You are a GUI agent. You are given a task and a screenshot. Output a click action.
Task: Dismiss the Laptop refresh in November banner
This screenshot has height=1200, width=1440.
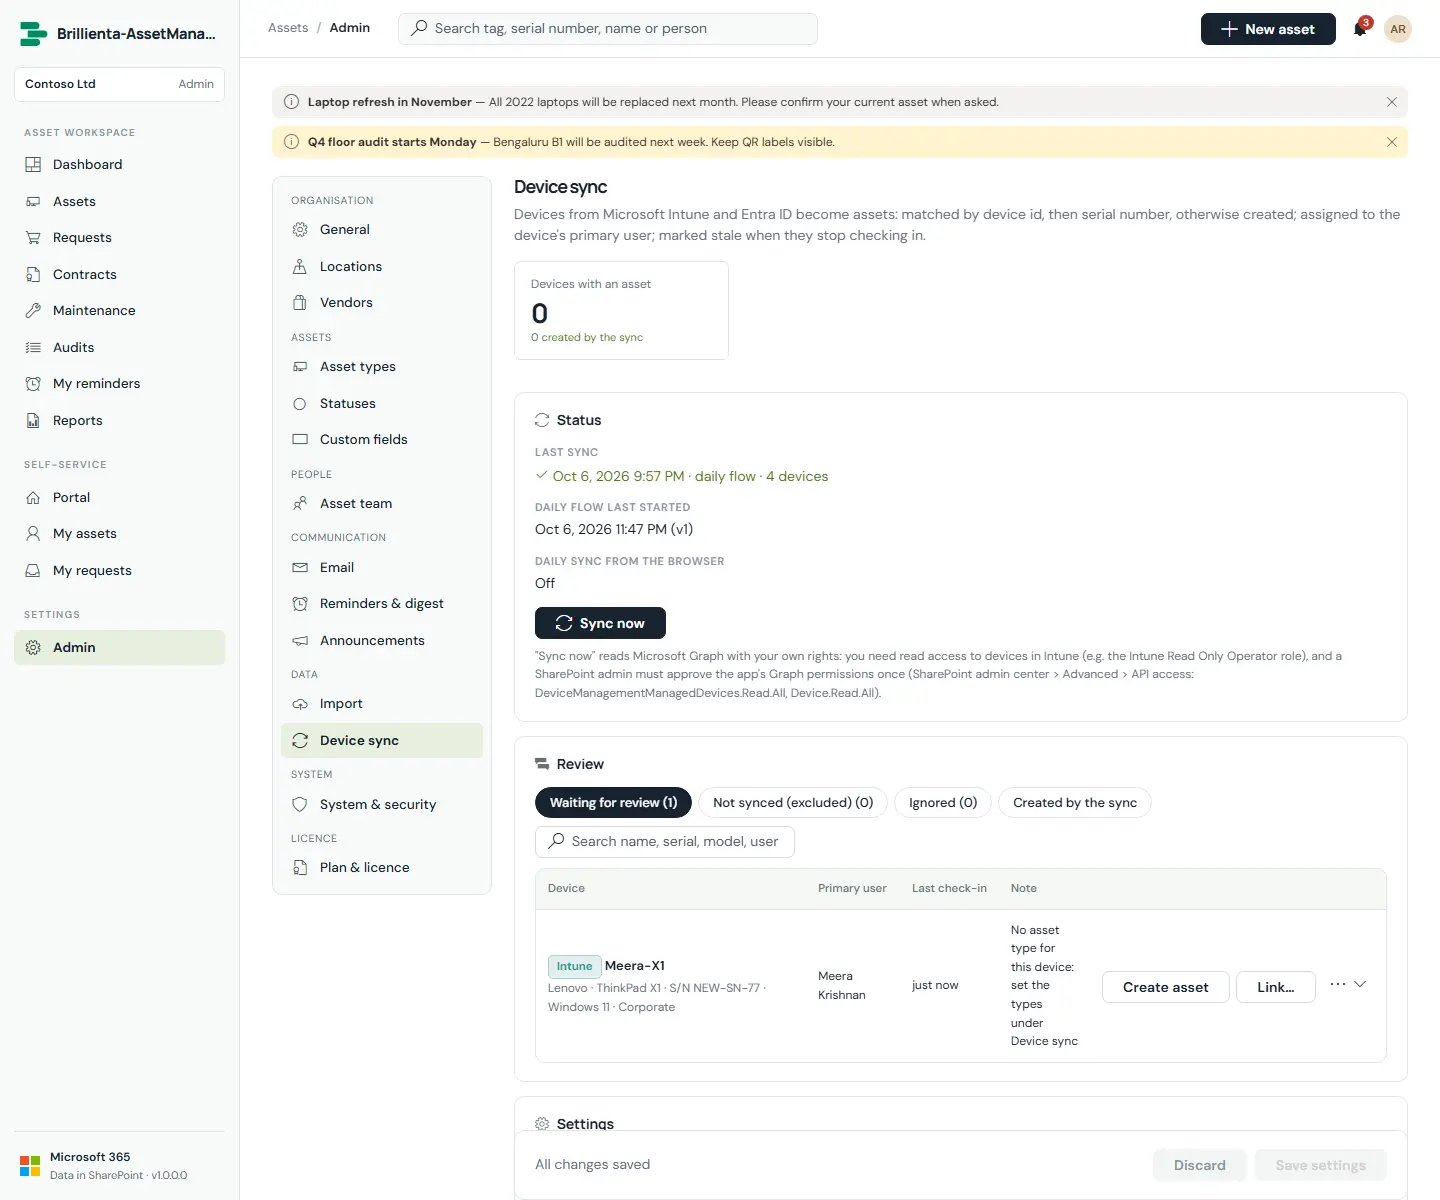(x=1392, y=102)
